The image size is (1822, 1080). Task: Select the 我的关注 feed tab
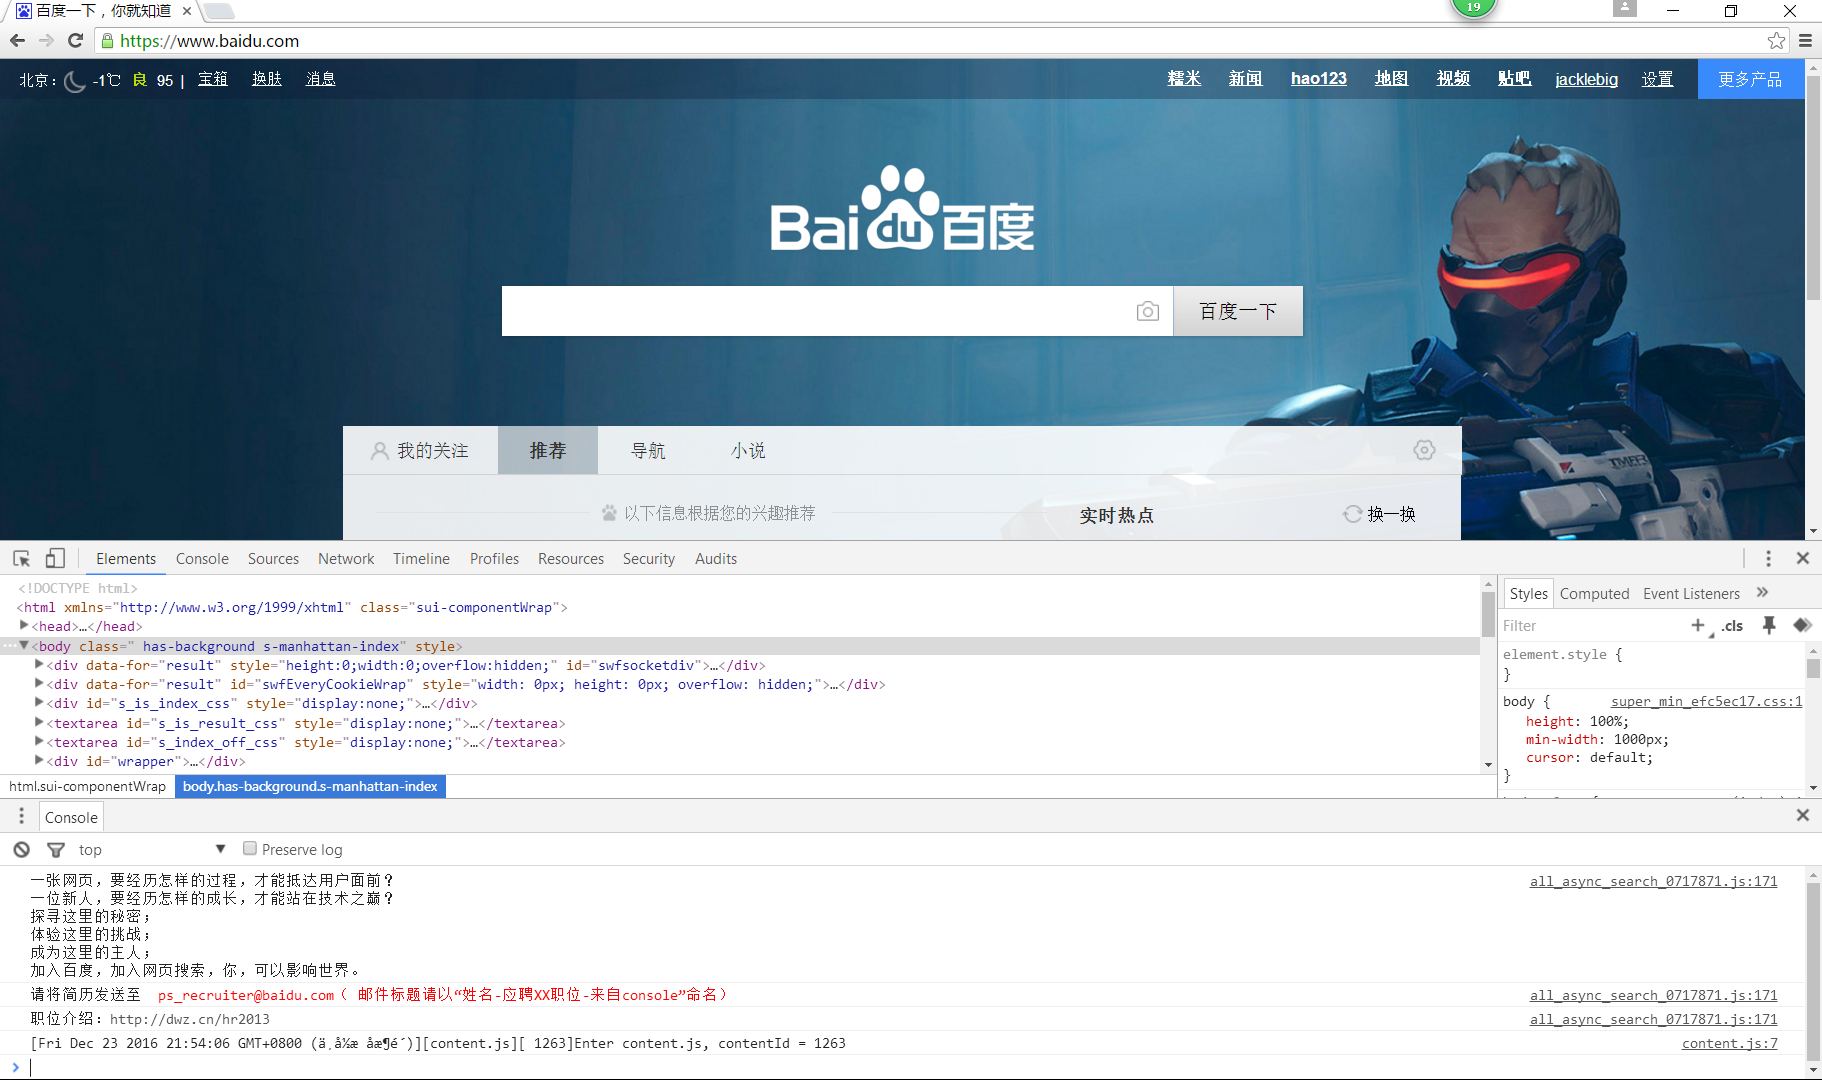pos(420,450)
